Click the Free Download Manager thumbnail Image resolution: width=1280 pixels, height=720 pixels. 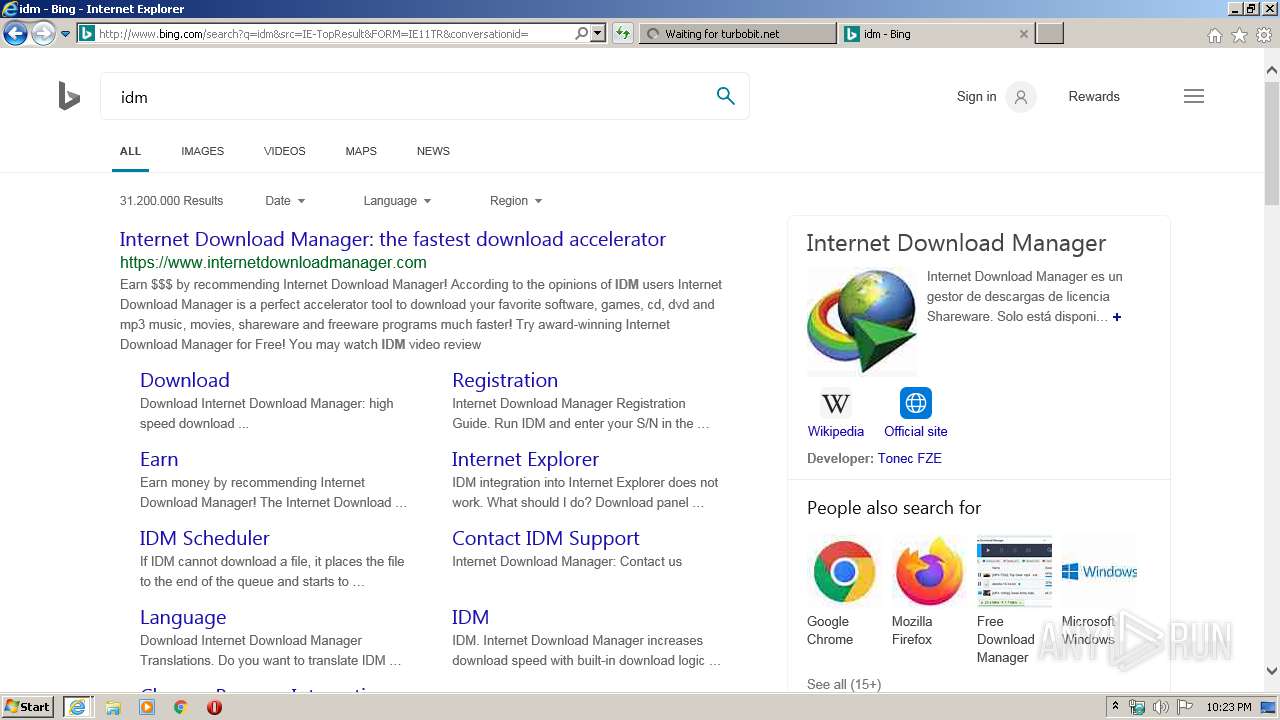click(1014, 571)
